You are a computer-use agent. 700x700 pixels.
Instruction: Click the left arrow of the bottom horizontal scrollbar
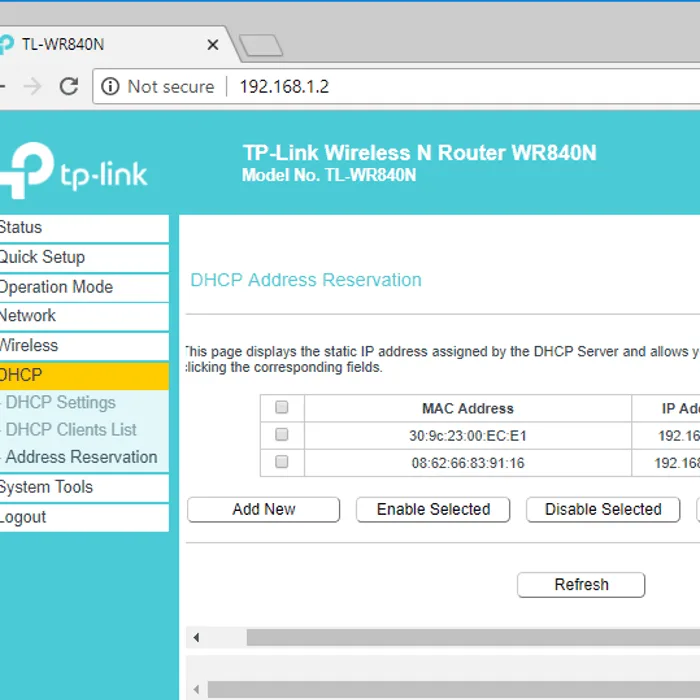(x=196, y=689)
